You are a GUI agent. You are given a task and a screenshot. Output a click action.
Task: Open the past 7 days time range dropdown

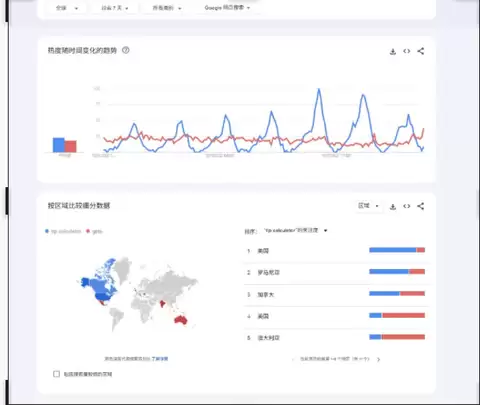115,8
